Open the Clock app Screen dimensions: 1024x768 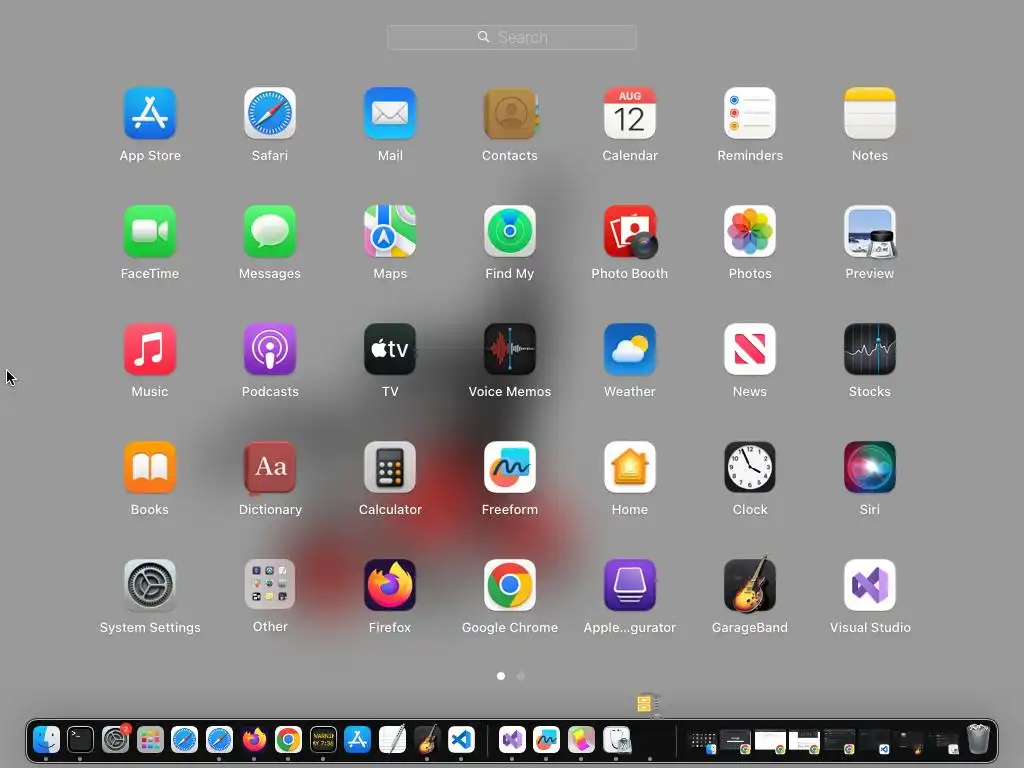pos(750,467)
